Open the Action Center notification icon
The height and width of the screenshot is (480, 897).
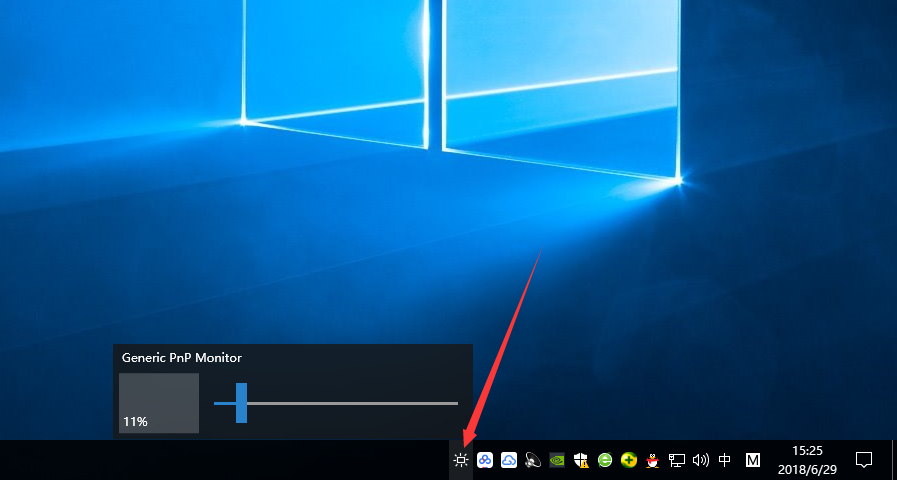pyautogui.click(x=864, y=459)
